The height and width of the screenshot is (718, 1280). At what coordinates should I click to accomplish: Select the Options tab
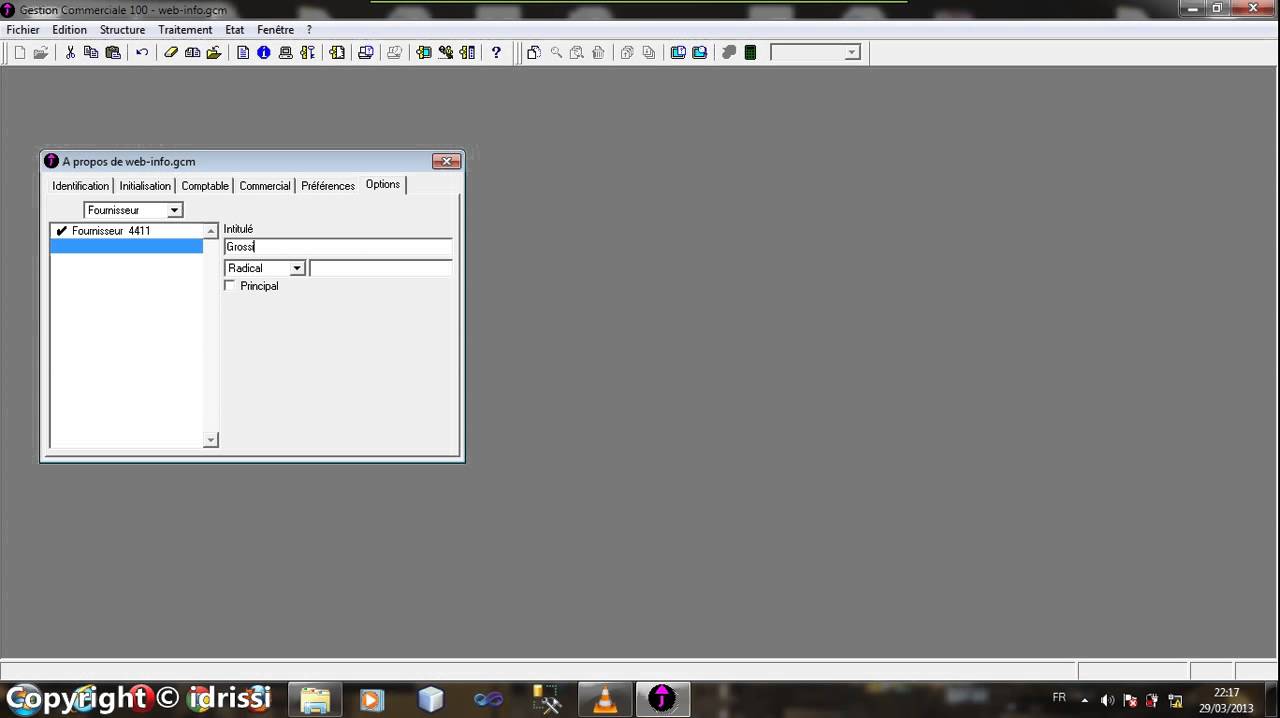pos(383,184)
